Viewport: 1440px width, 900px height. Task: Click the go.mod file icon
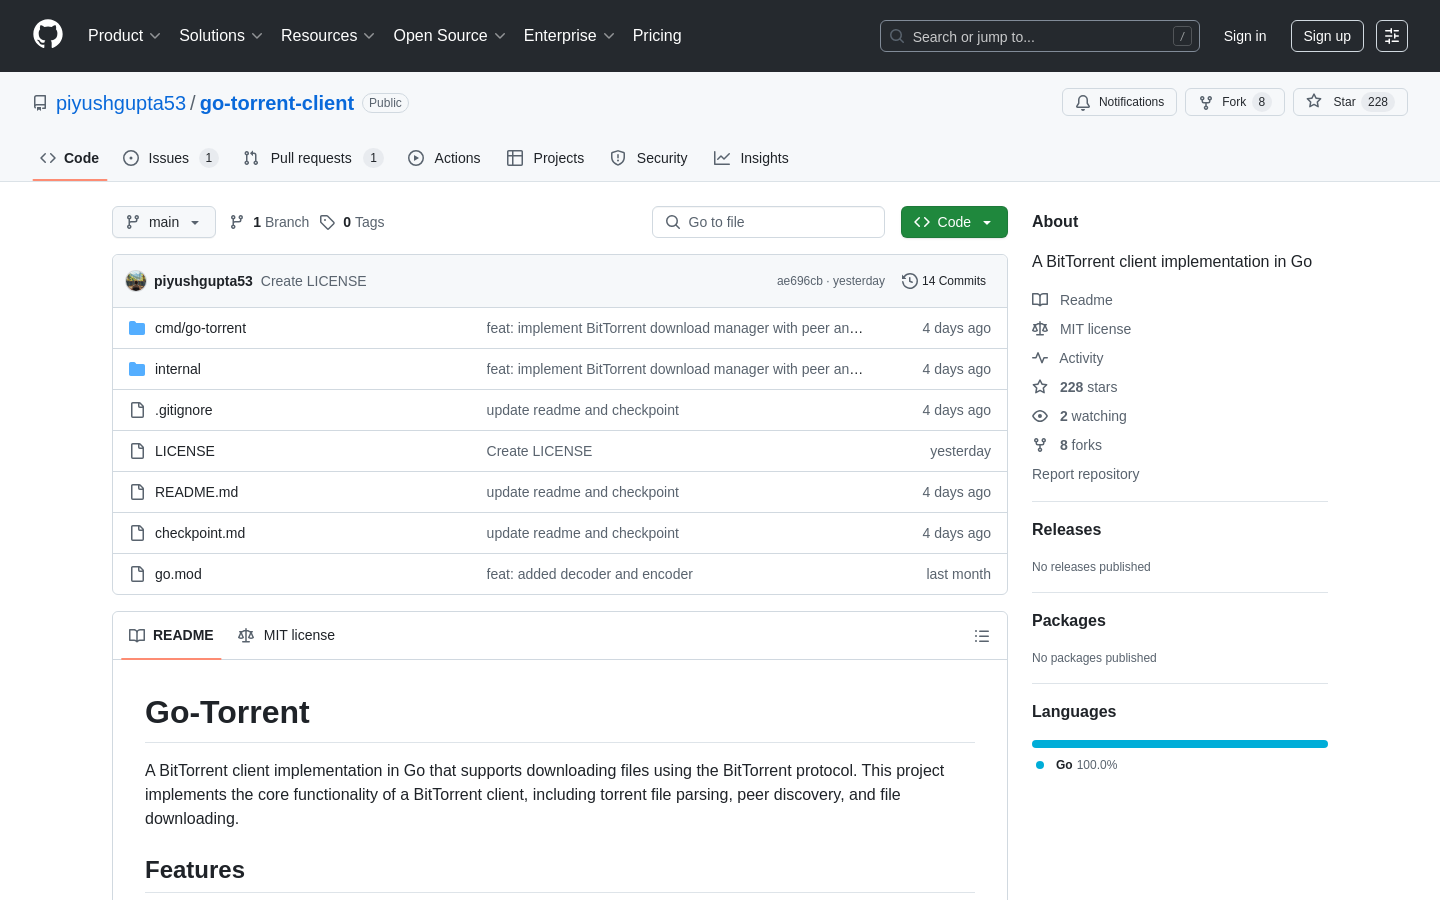tap(137, 574)
